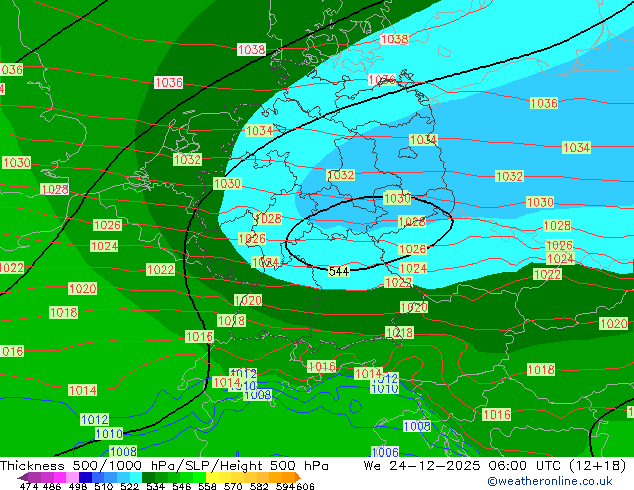Click legend value 558
The height and width of the screenshot is (490, 634).
tap(207, 486)
